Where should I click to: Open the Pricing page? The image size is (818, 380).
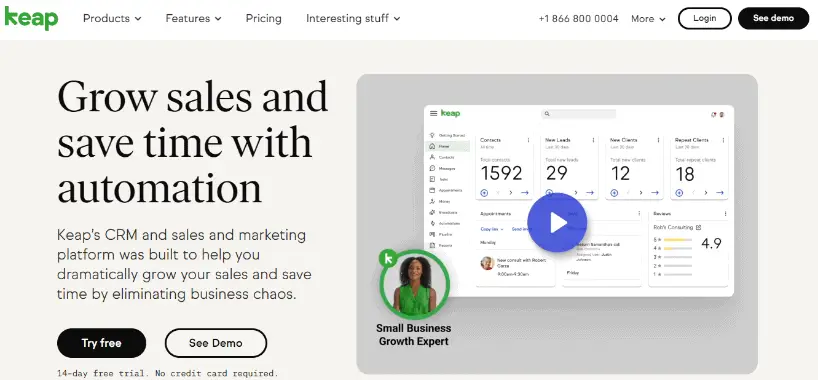[x=263, y=18]
